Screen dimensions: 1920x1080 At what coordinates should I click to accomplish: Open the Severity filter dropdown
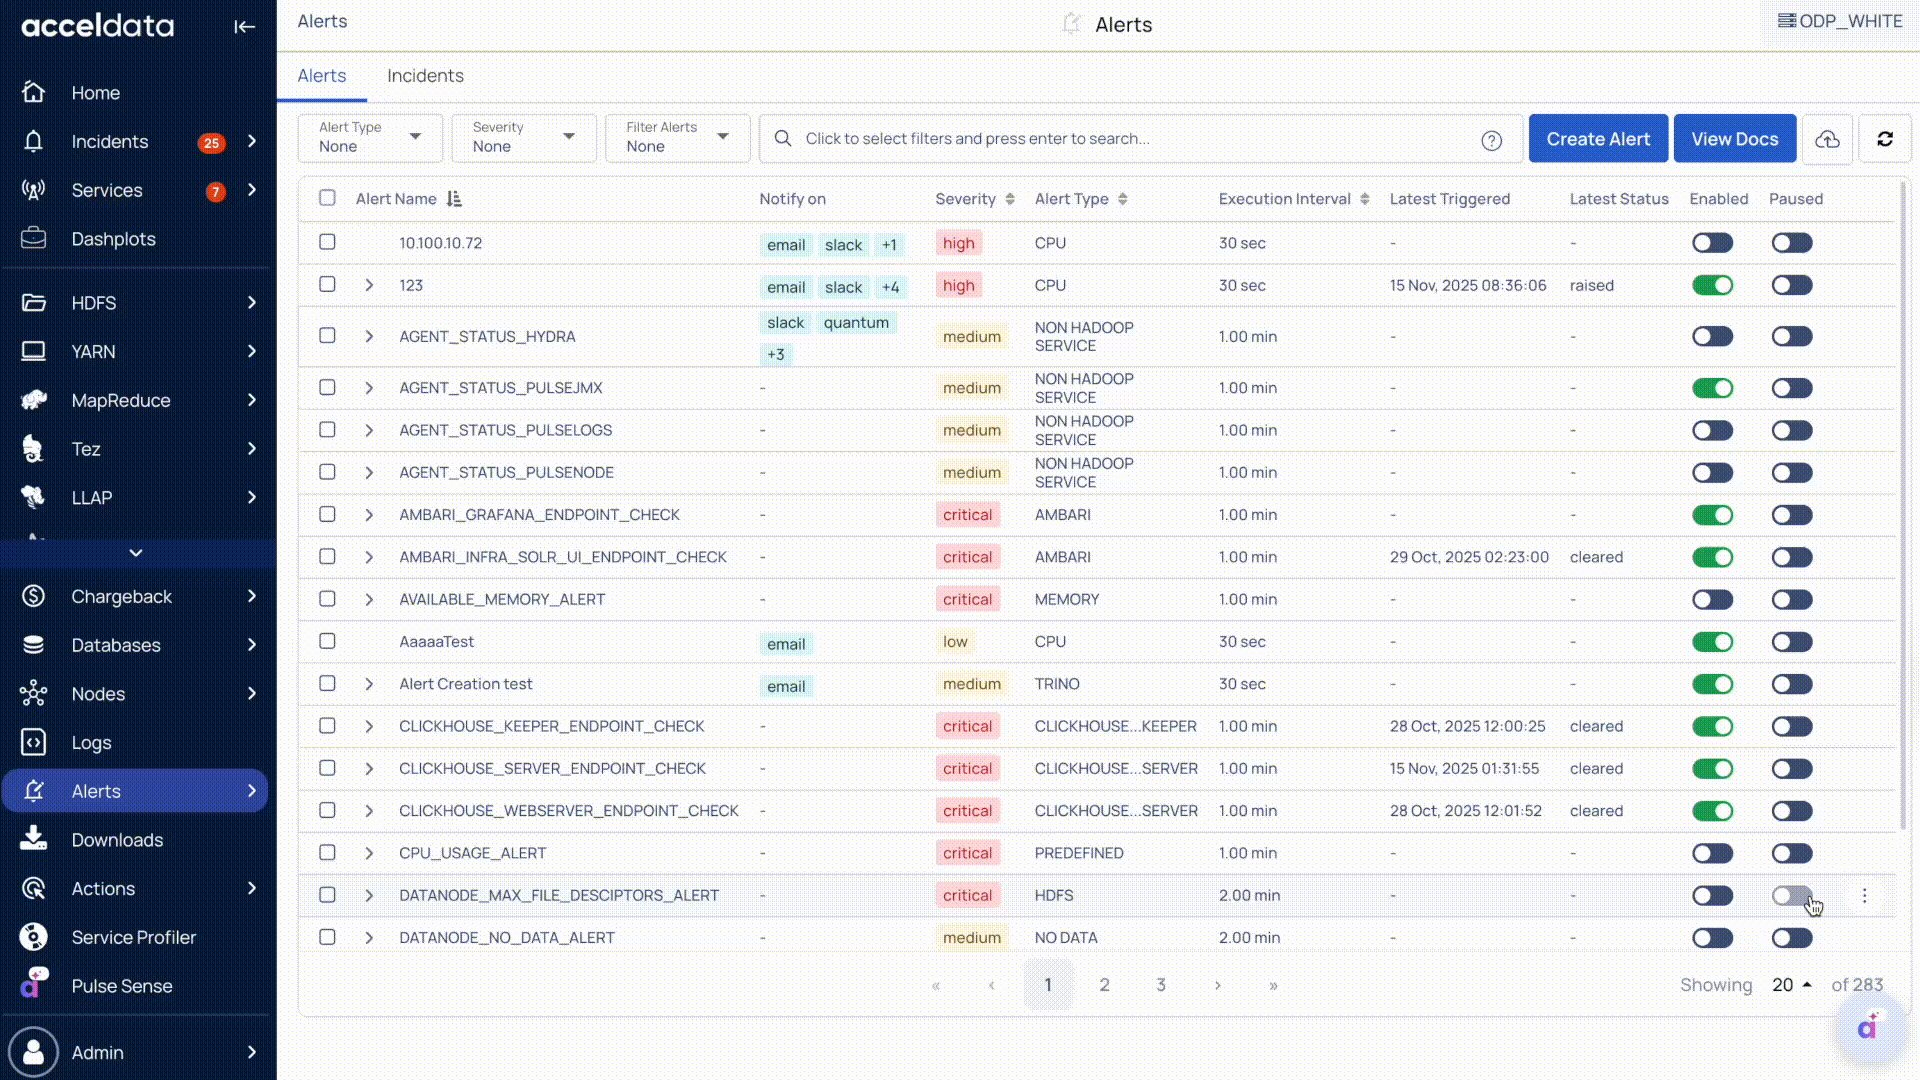click(523, 138)
